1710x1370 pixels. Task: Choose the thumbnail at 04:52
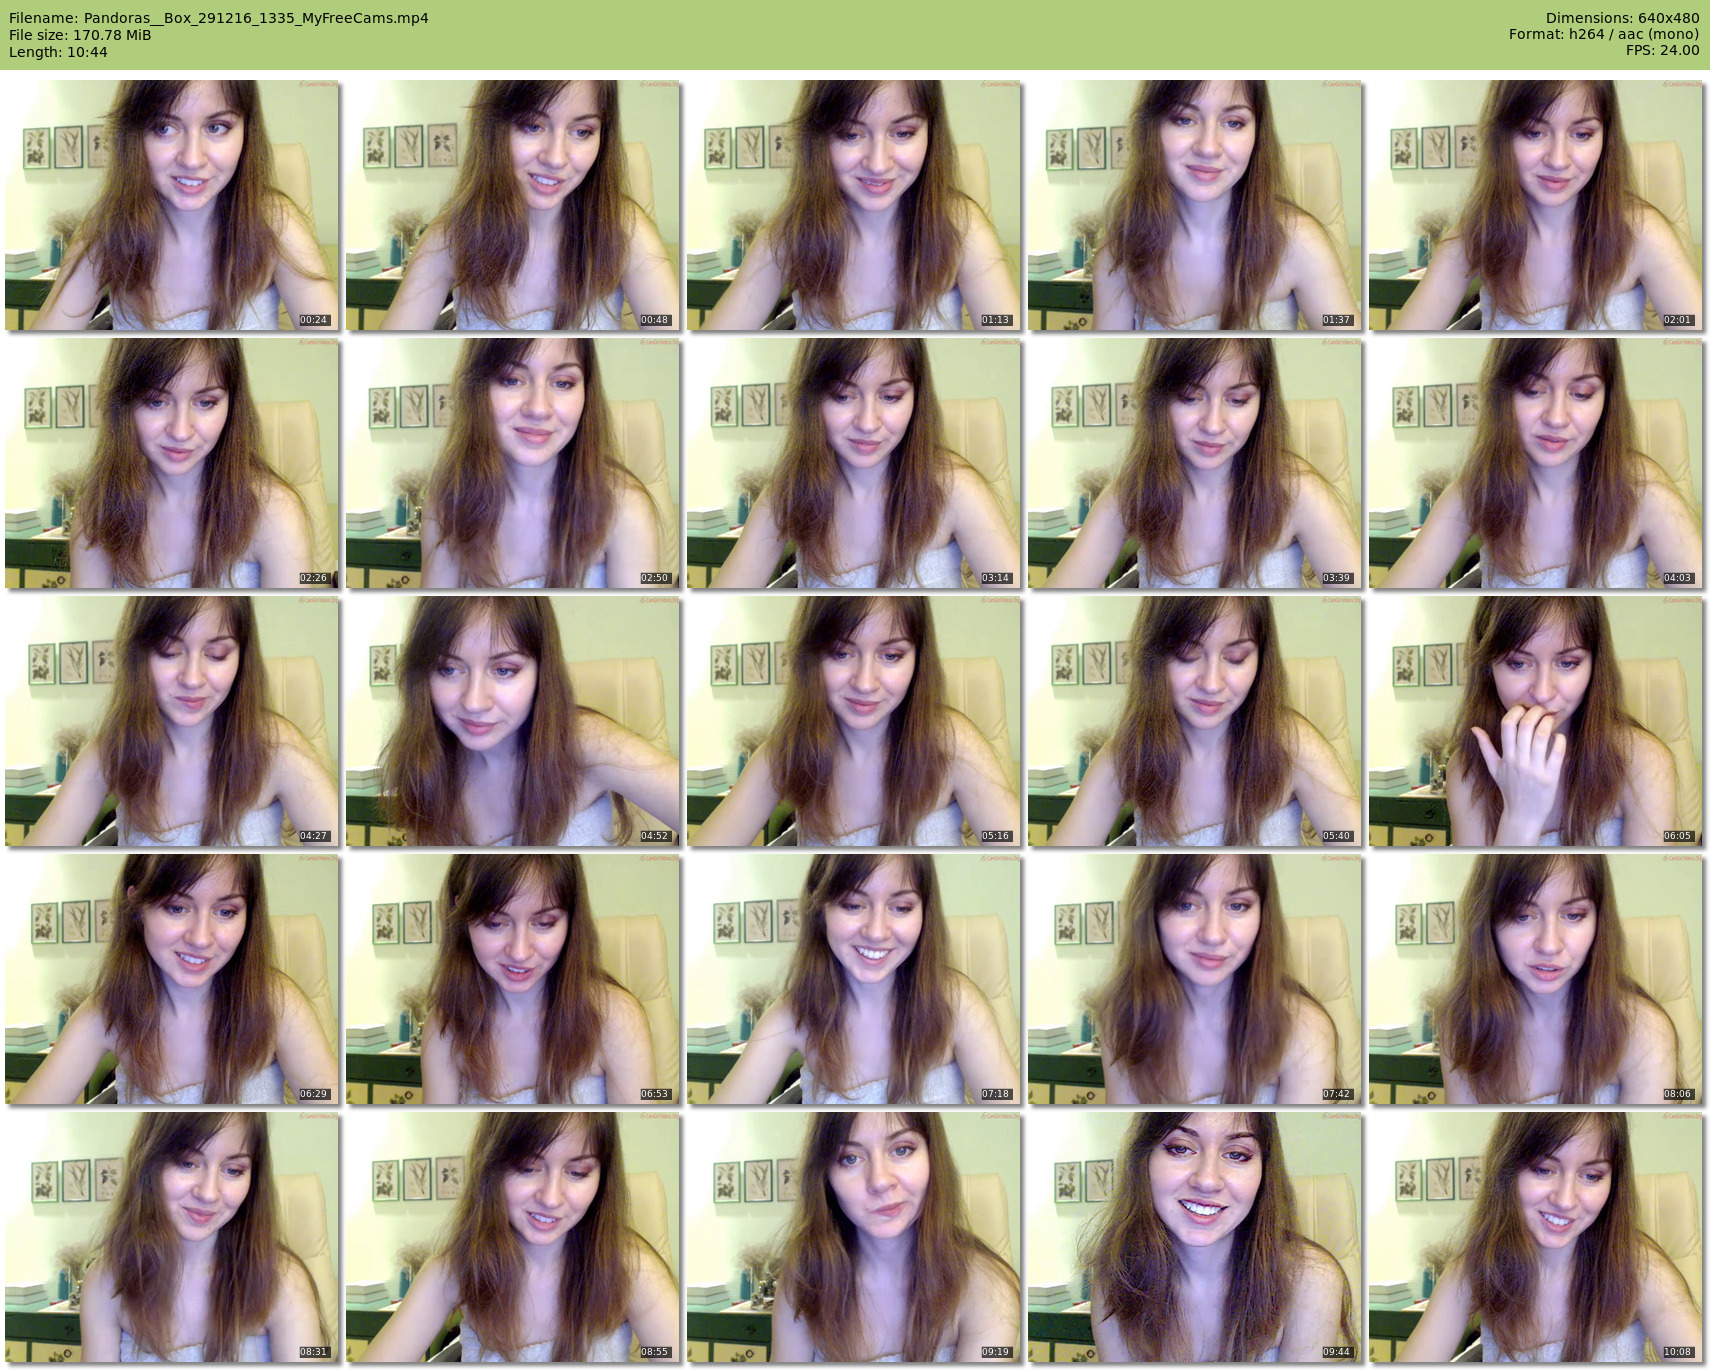tap(512, 721)
